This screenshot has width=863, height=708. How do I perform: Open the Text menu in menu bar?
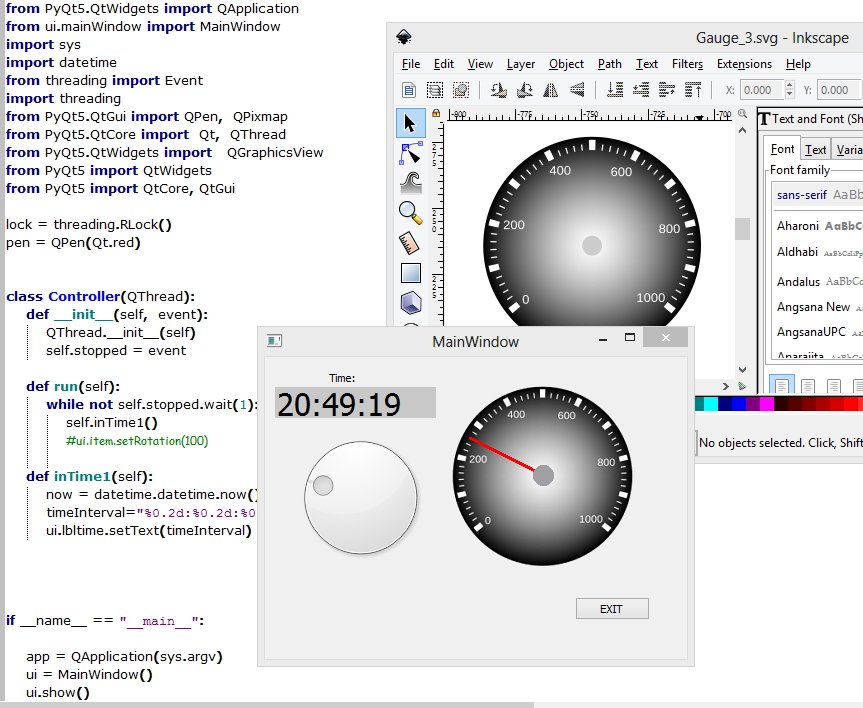click(x=647, y=64)
